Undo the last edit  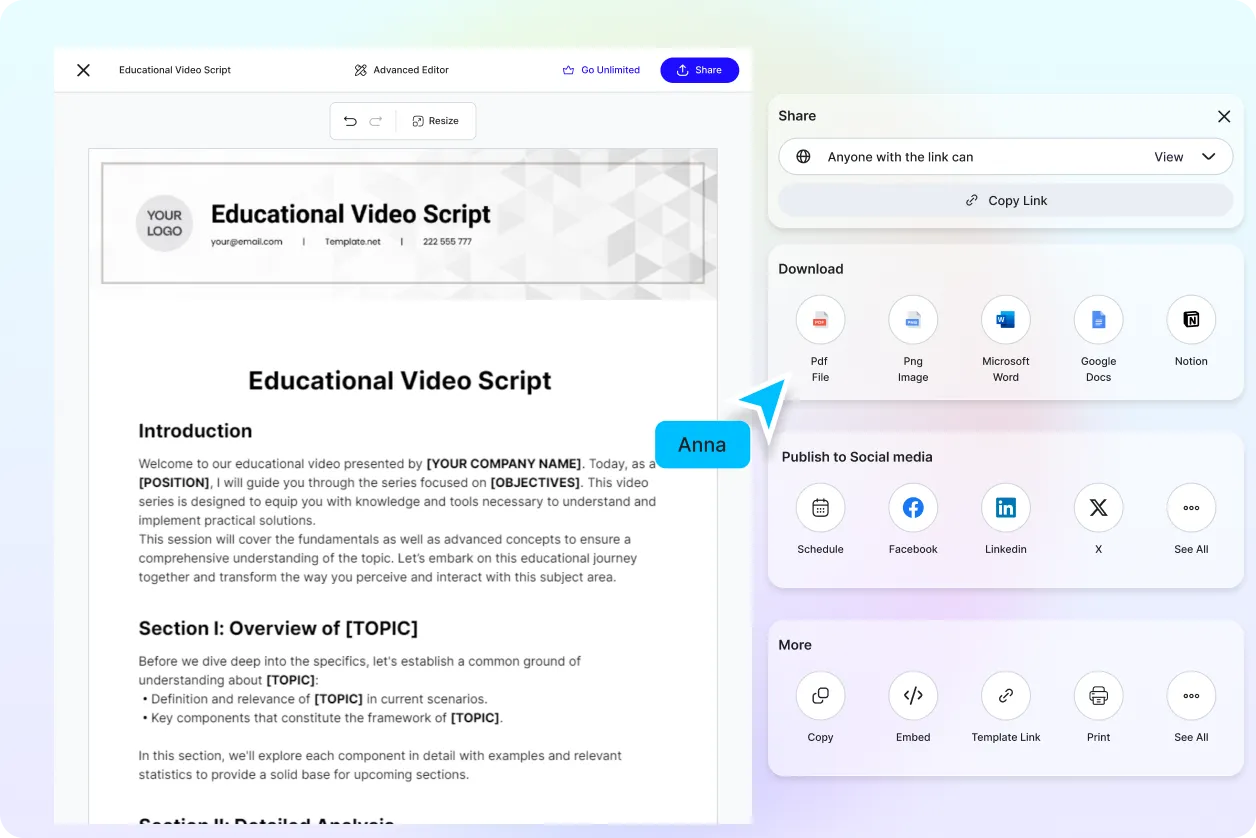[350, 121]
